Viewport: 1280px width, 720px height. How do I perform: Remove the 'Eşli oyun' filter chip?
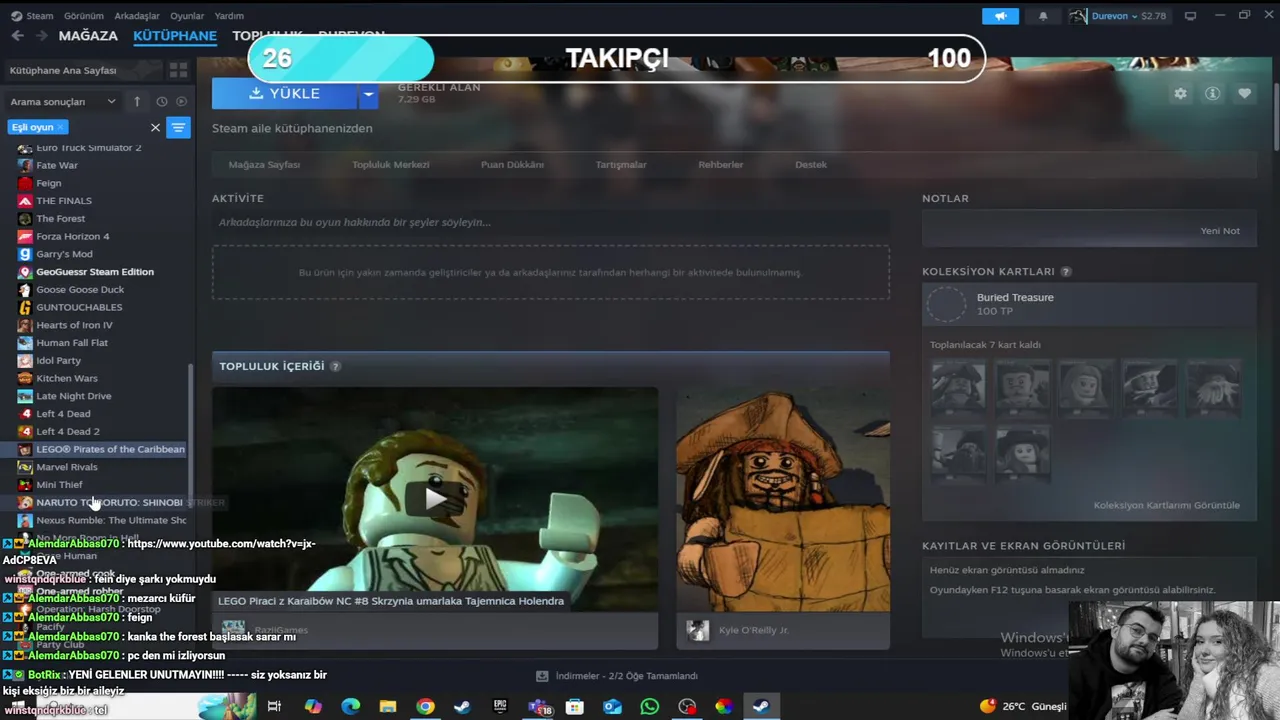[x=61, y=127]
